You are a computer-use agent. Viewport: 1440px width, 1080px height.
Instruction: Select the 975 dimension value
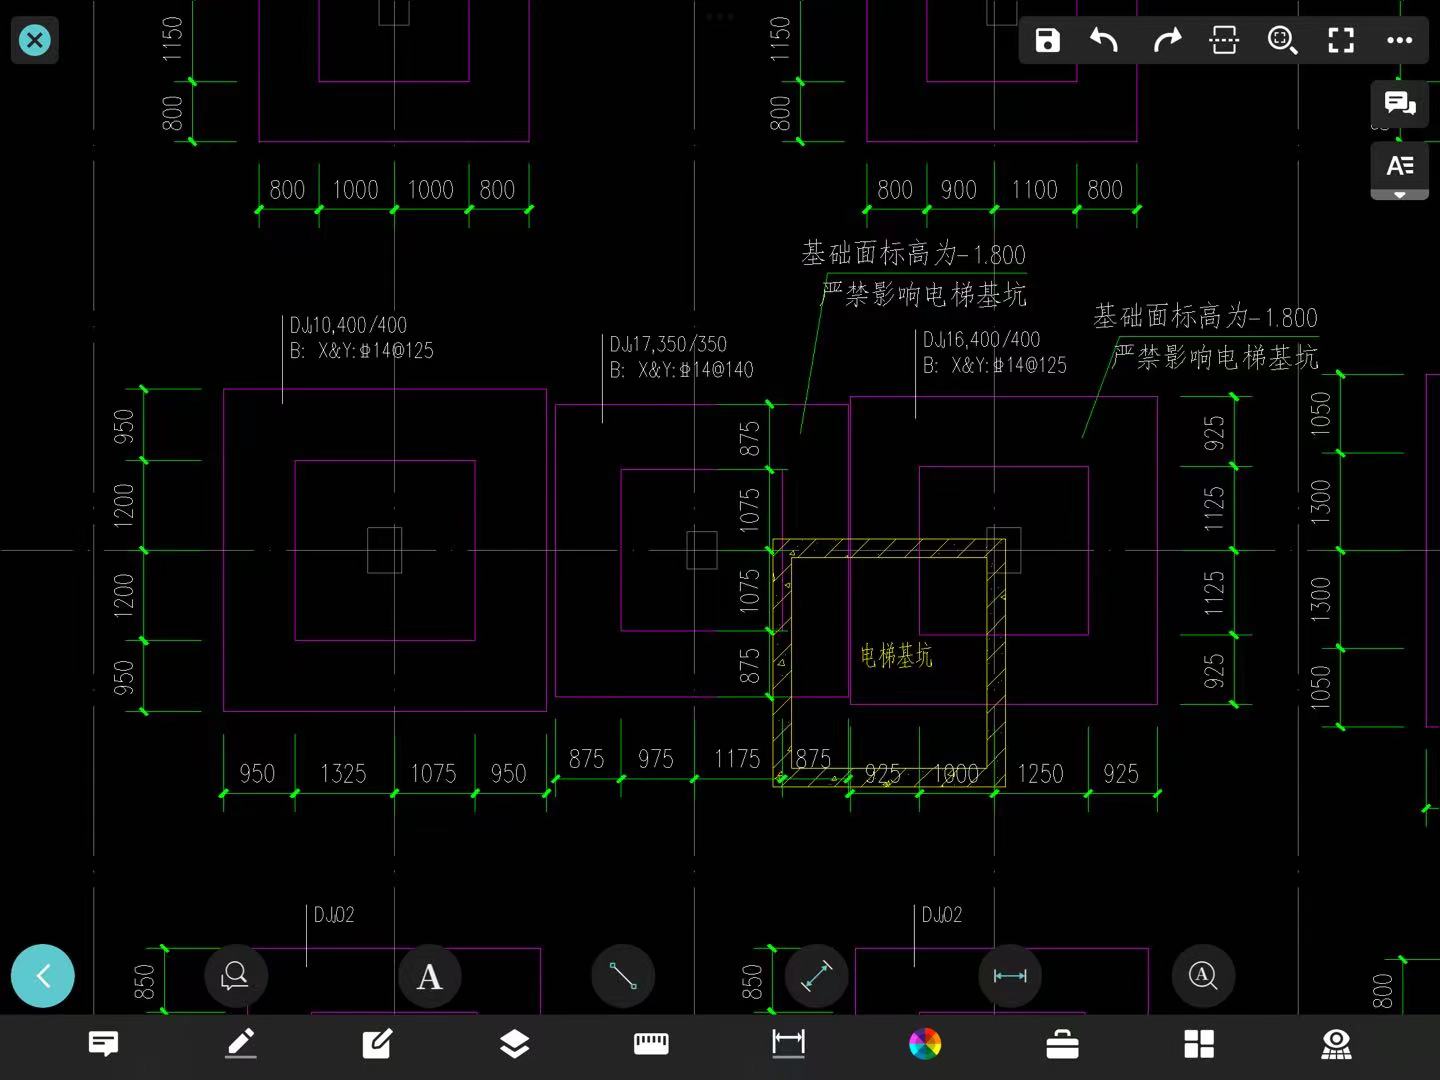[656, 759]
